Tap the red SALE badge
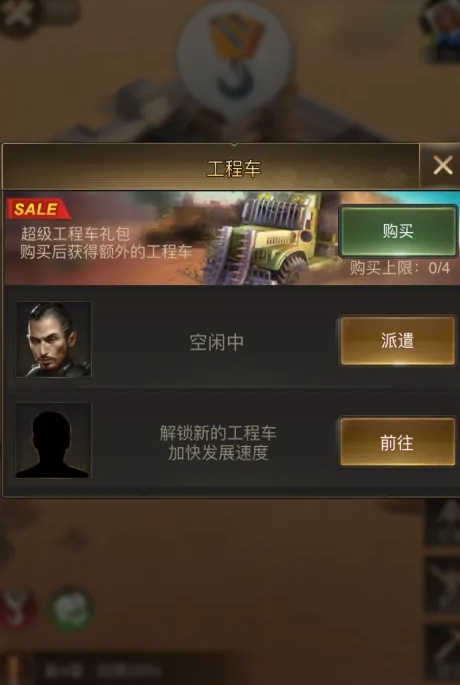Viewport: 460px width, 685px height. [x=38, y=209]
